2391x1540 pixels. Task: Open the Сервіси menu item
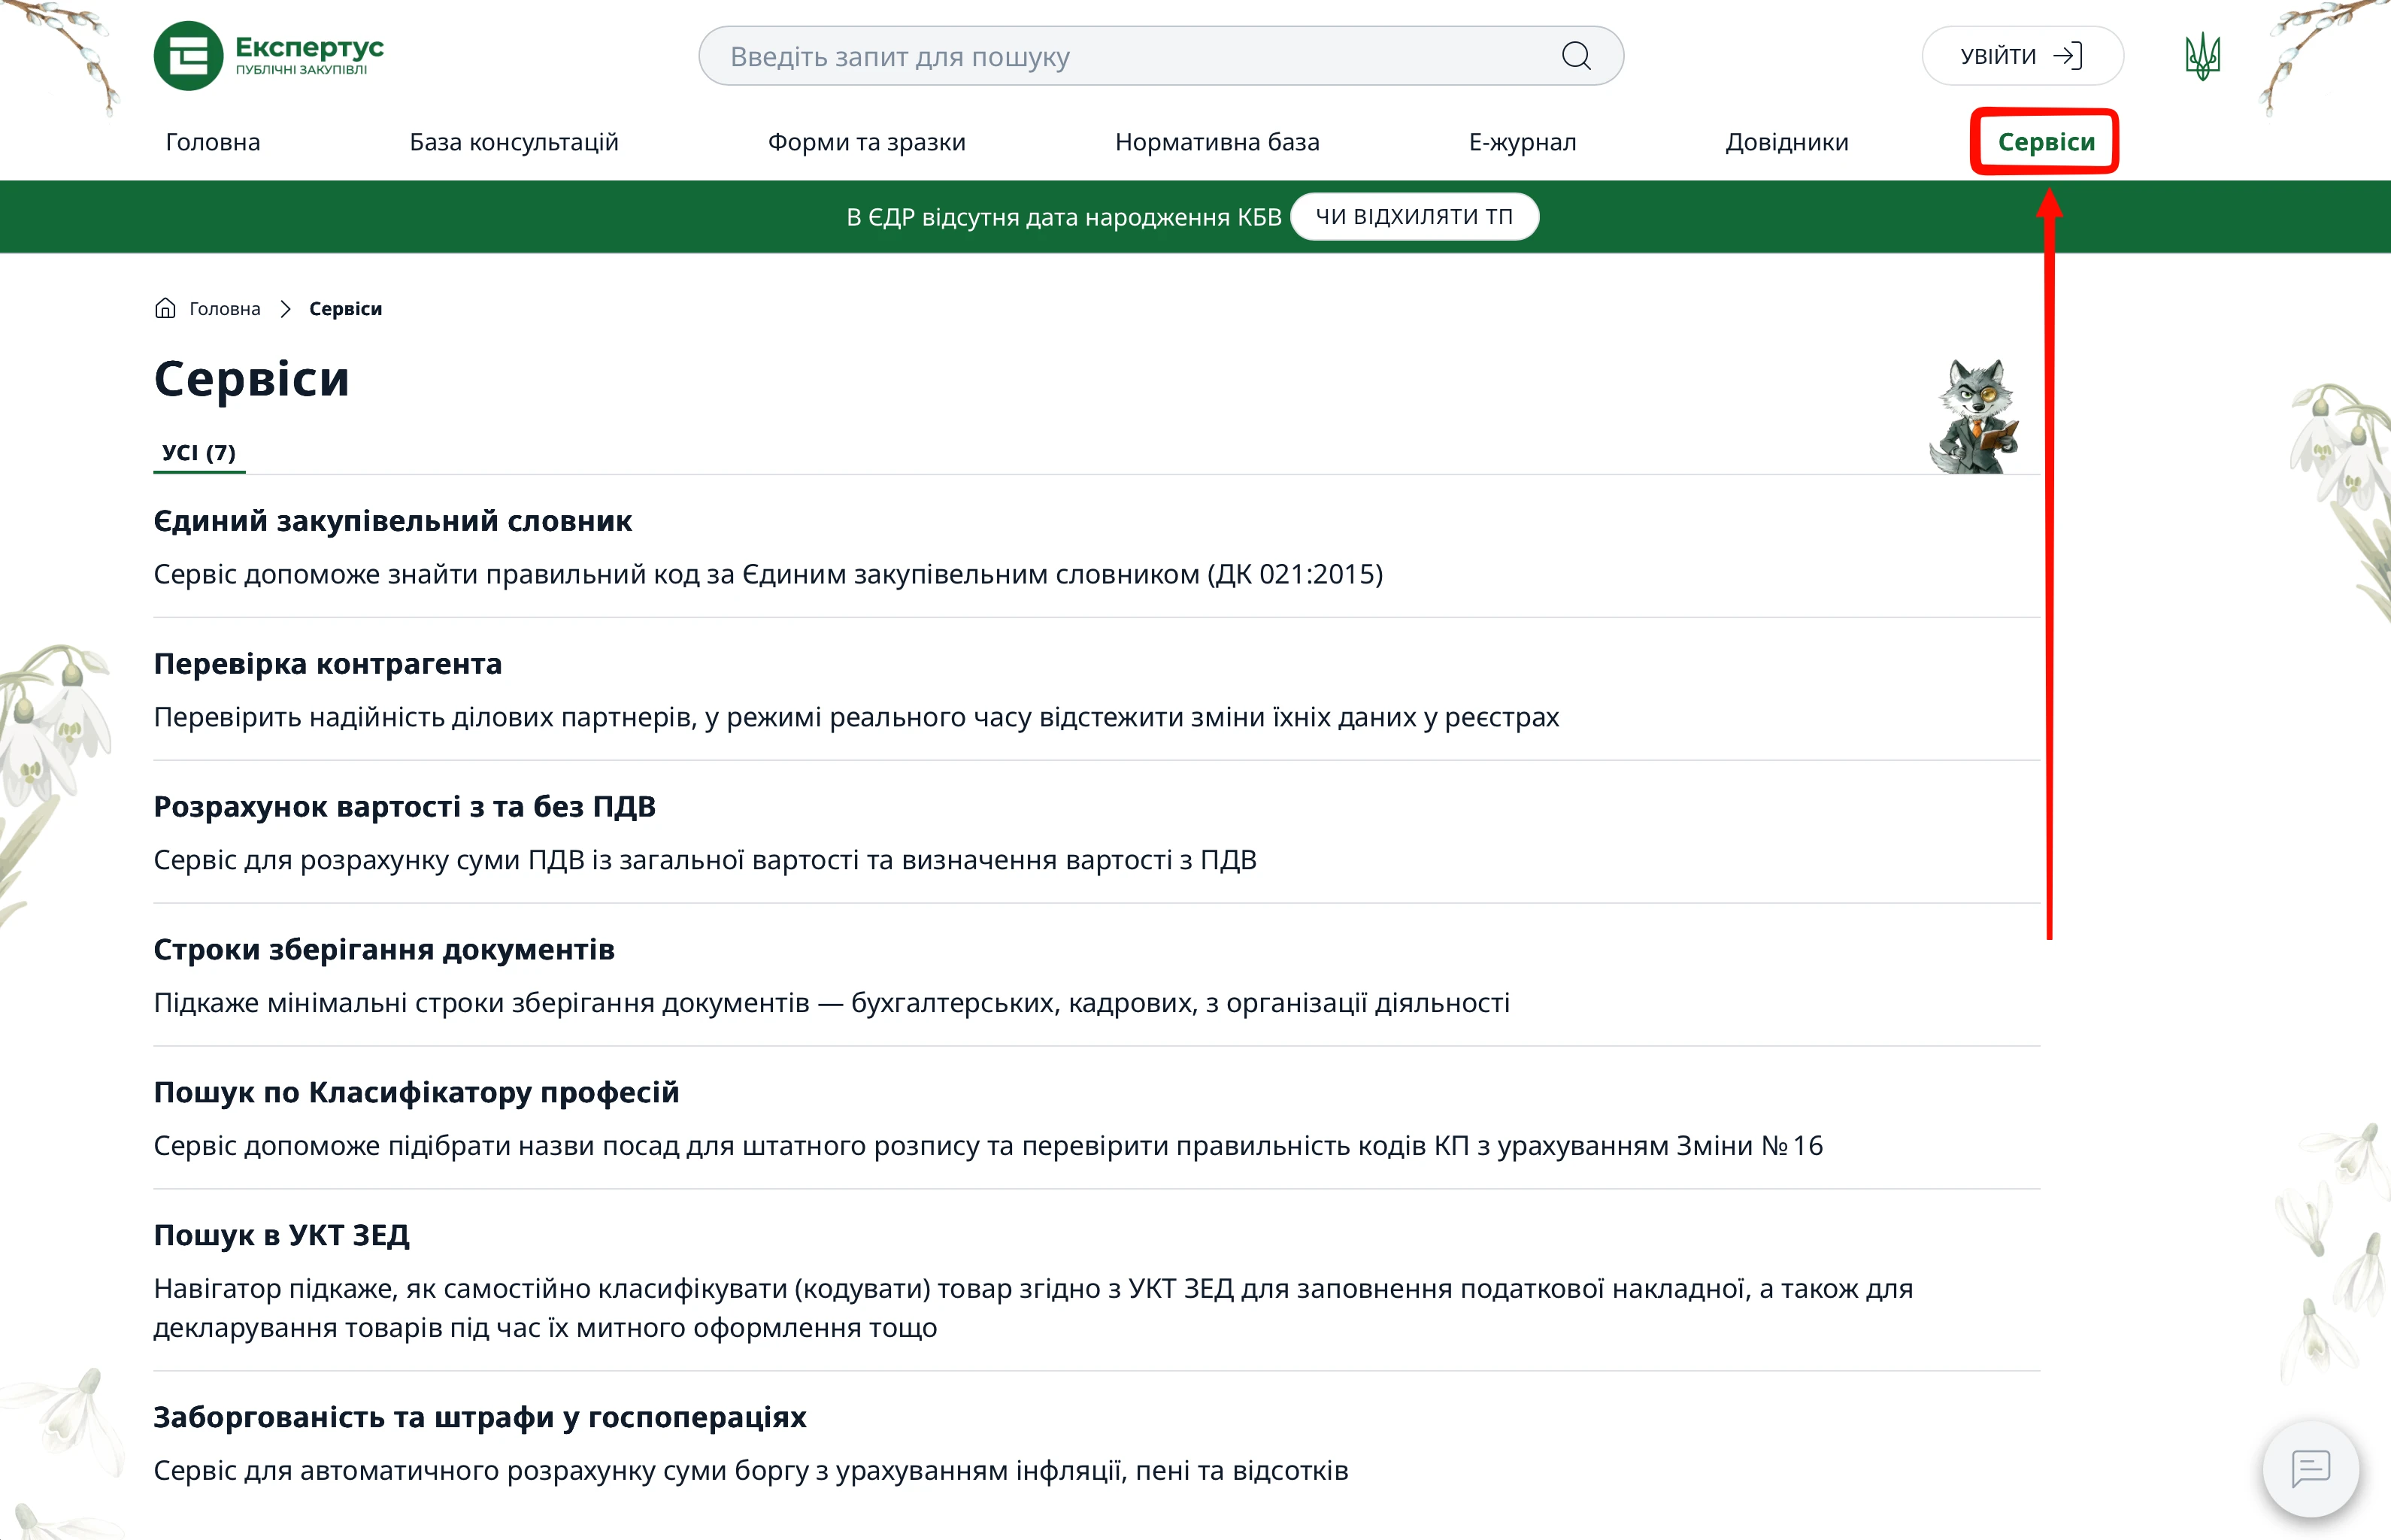[x=2045, y=142]
